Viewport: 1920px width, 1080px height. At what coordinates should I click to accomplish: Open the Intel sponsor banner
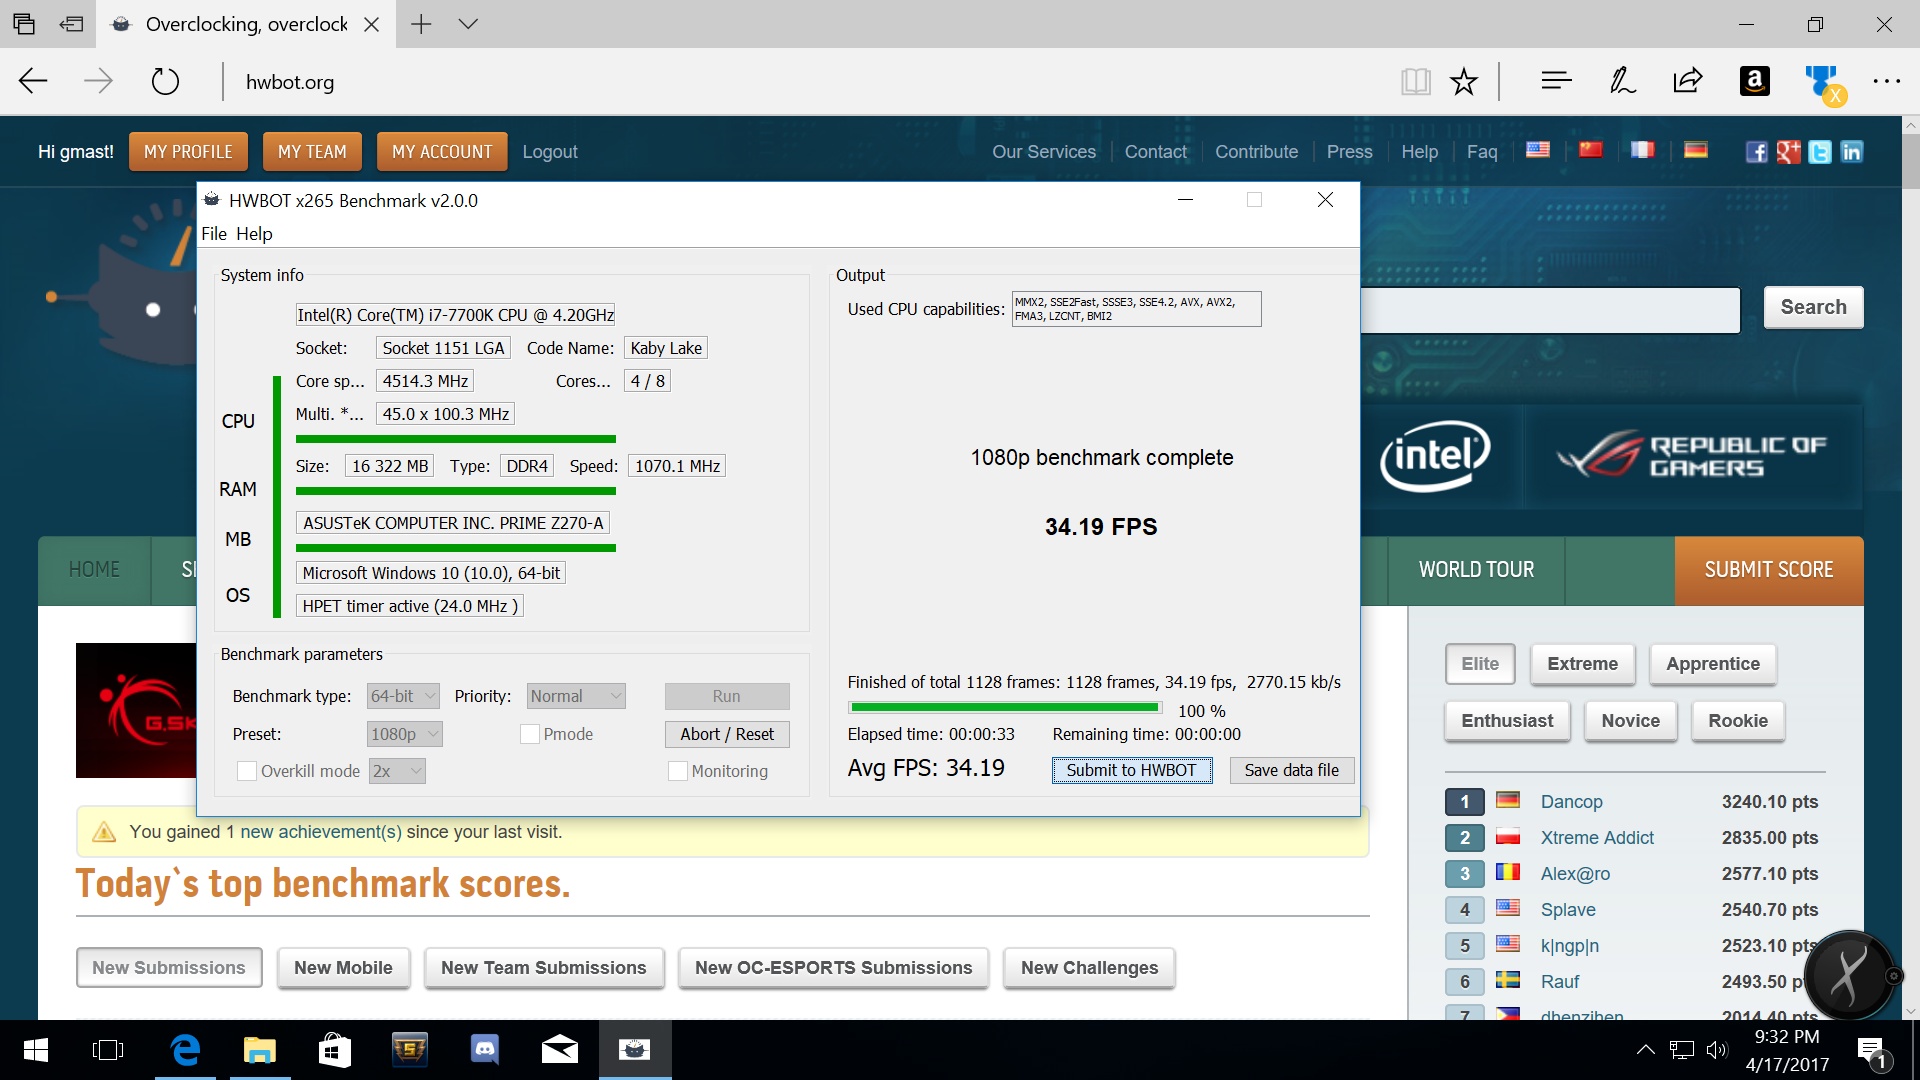pos(1436,457)
